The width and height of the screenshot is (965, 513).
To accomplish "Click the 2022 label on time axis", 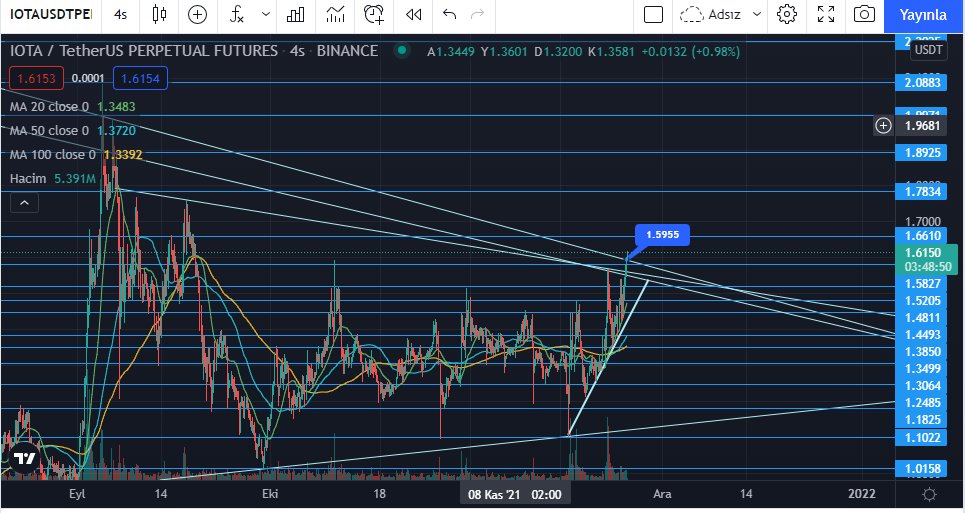I will pyautogui.click(x=862, y=494).
